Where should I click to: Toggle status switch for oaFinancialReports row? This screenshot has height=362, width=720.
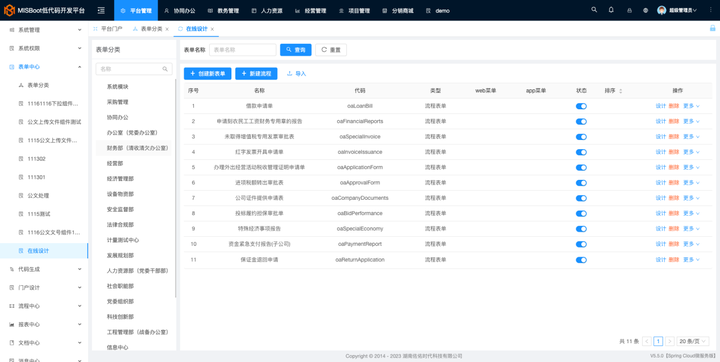click(x=581, y=122)
